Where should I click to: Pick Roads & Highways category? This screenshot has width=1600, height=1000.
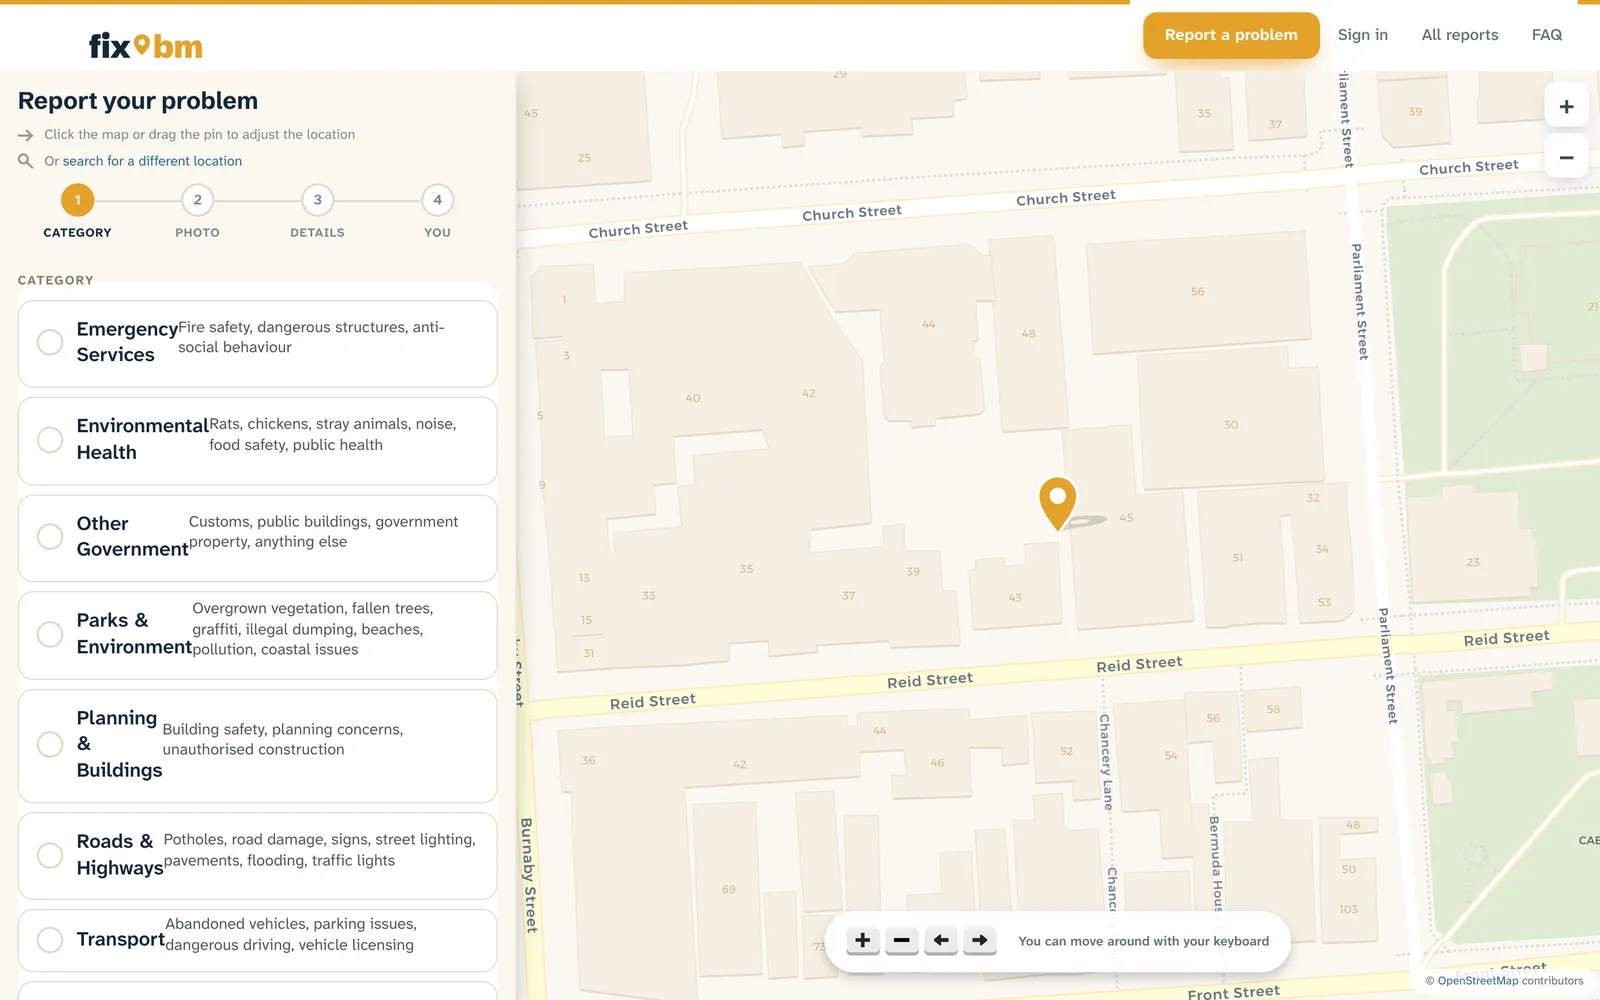pos(257,855)
